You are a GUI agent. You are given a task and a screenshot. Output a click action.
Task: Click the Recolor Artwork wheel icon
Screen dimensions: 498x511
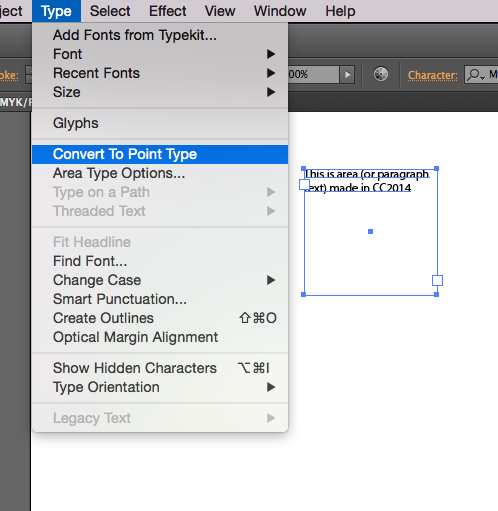(381, 74)
